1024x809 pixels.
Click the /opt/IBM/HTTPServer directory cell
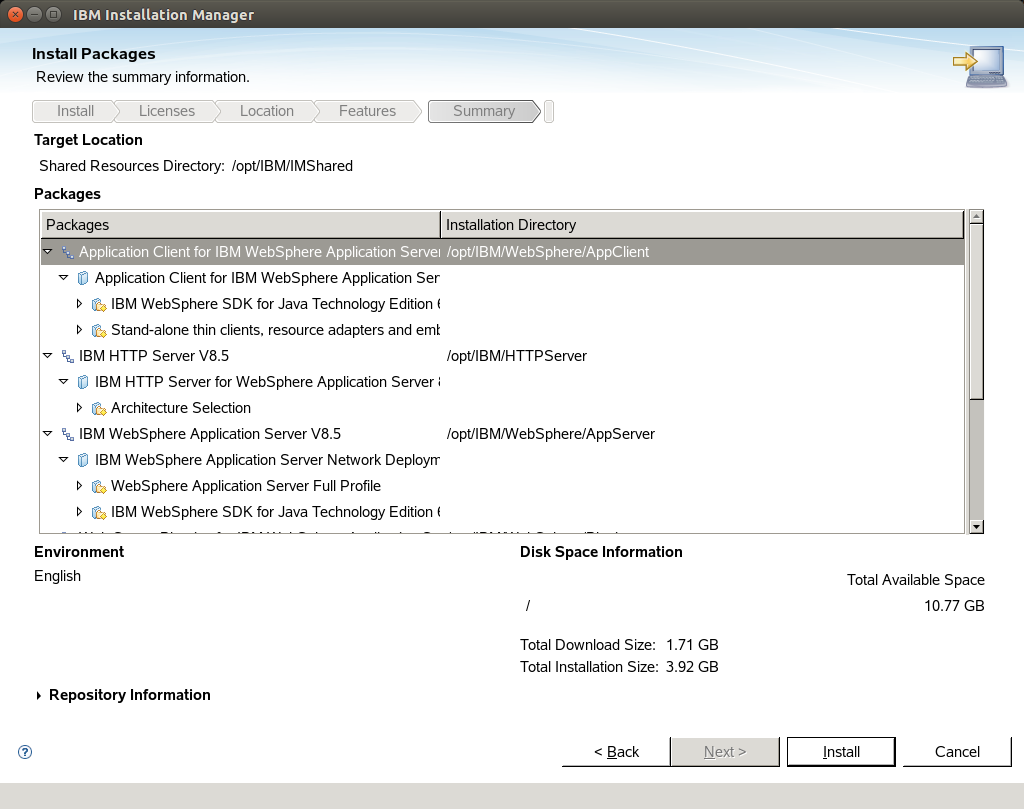pos(517,356)
